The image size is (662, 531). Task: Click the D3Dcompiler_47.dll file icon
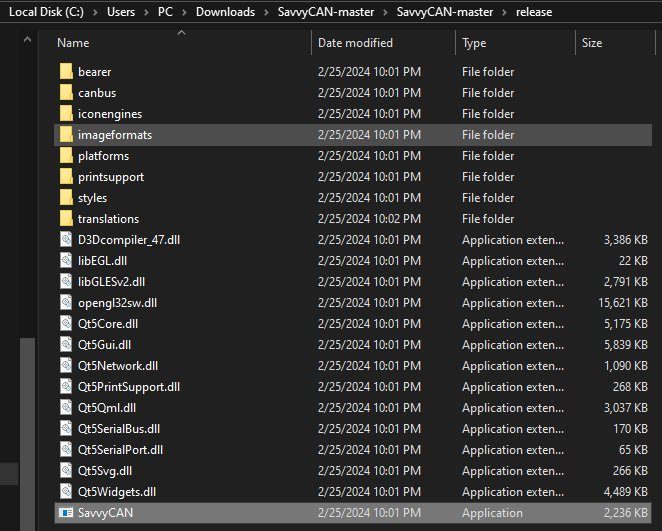pyautogui.click(x=66, y=240)
